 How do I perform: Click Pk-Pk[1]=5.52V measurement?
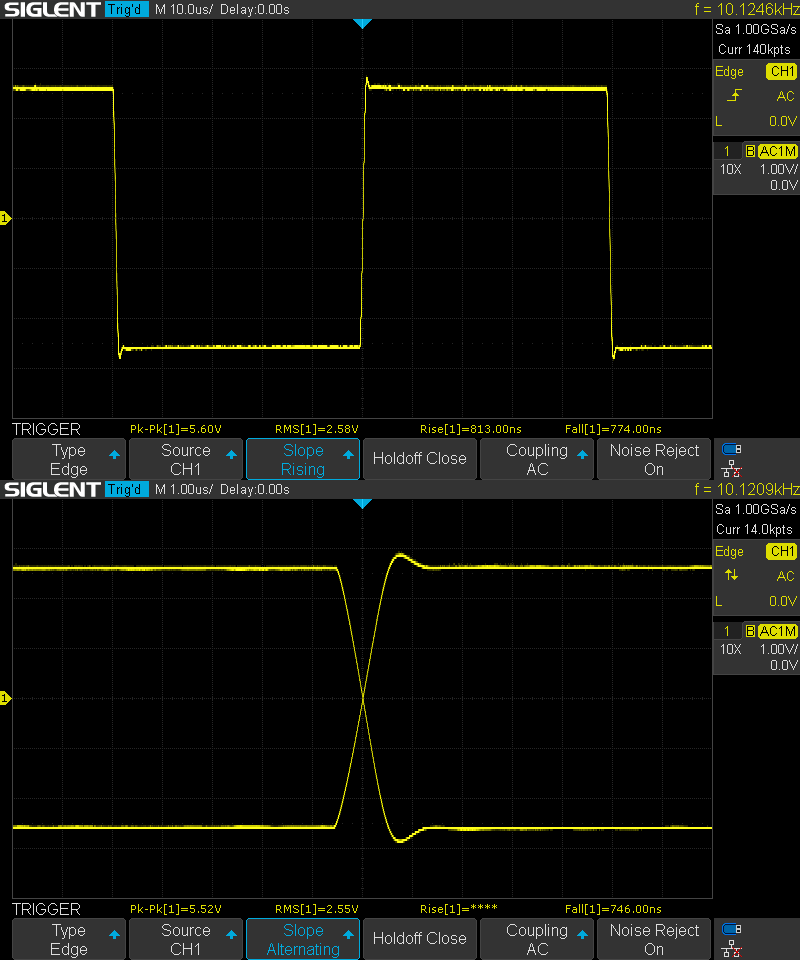(x=176, y=909)
